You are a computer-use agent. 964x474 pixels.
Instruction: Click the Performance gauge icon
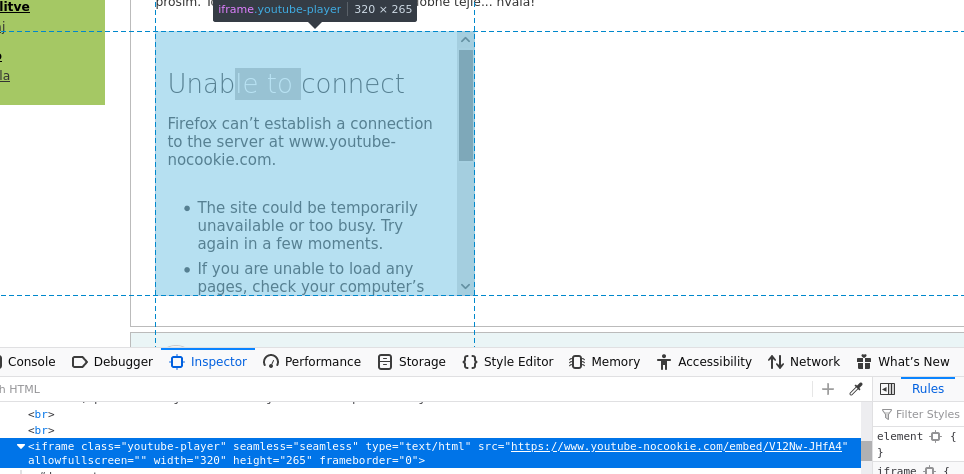pyautogui.click(x=271, y=362)
